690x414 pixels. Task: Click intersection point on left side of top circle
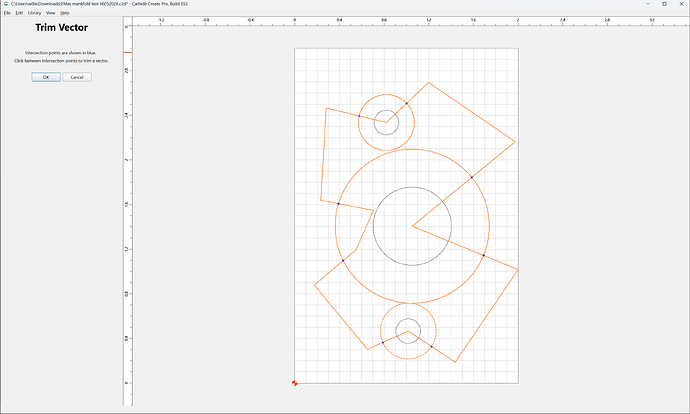[x=359, y=116]
